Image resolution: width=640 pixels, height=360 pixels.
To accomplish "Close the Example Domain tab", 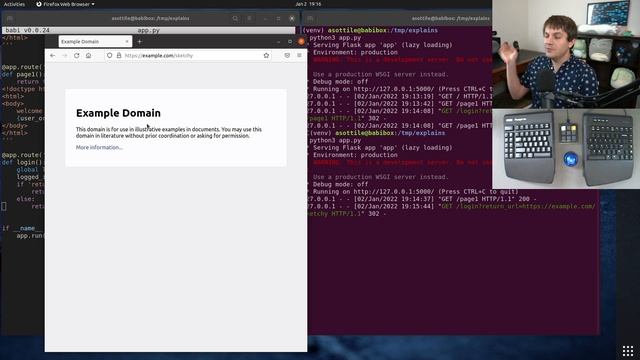I will tap(127, 42).
